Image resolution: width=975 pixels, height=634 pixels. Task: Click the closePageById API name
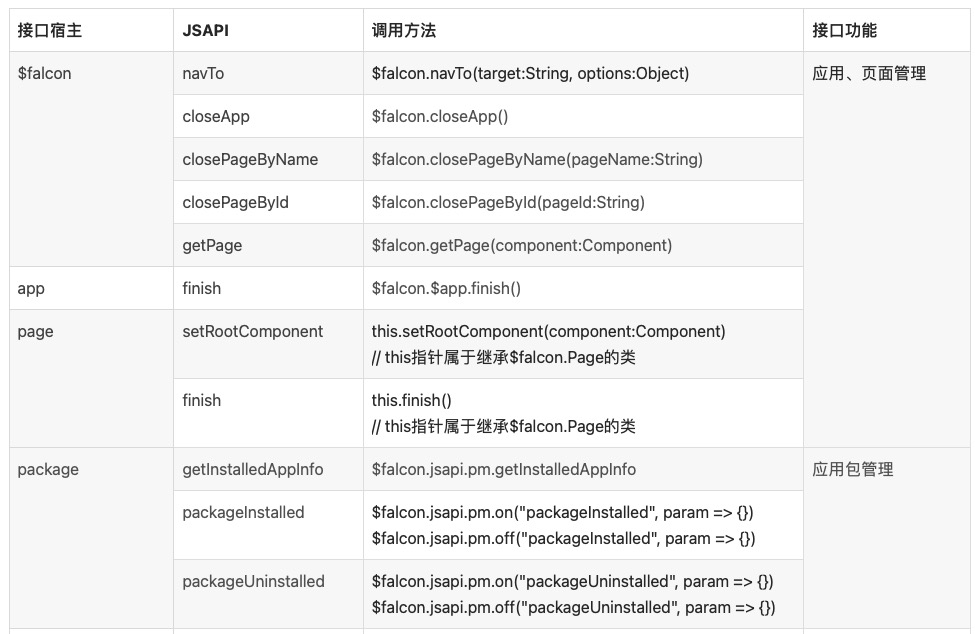(235, 202)
